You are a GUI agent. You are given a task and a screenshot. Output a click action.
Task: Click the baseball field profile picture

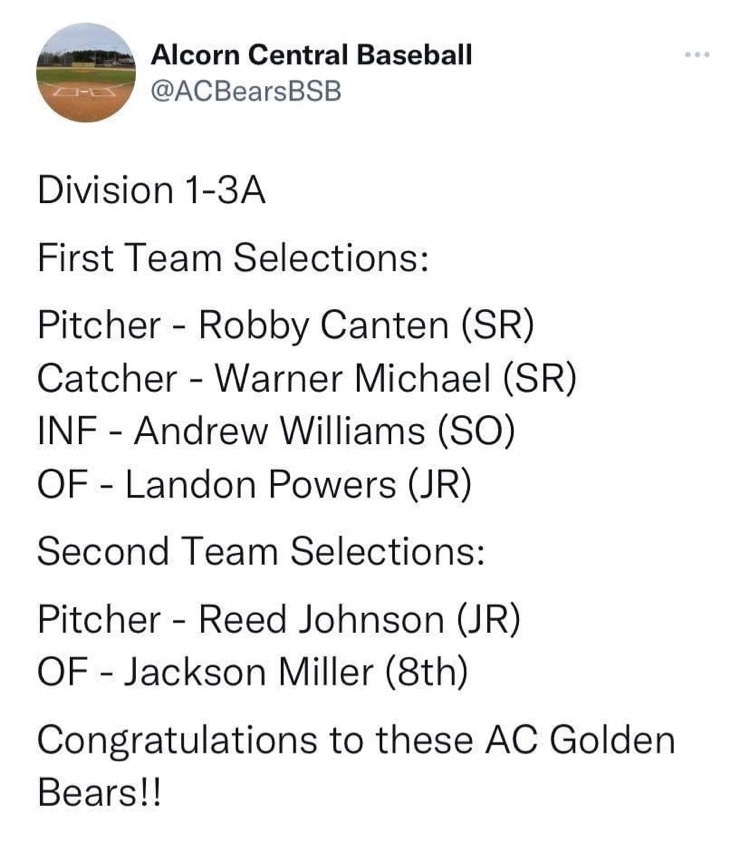tap(85, 72)
